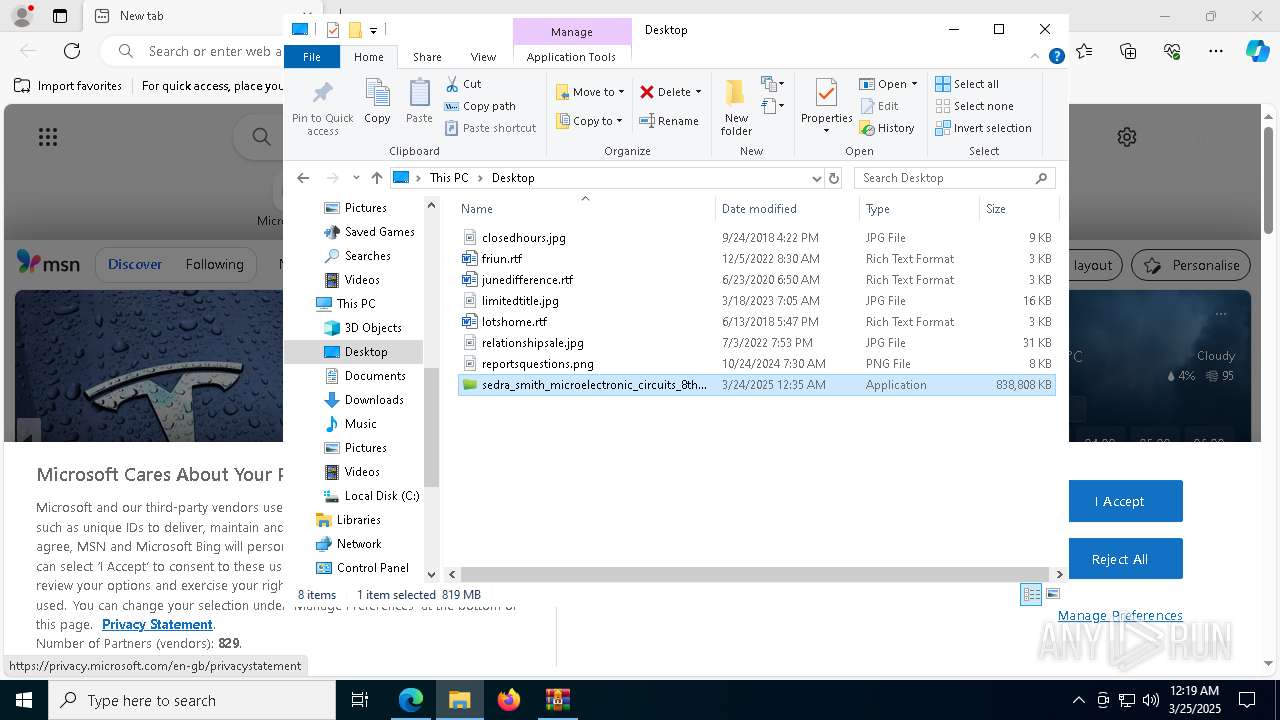Refresh the Edge page
This screenshot has height=720, width=1280.
click(72, 51)
